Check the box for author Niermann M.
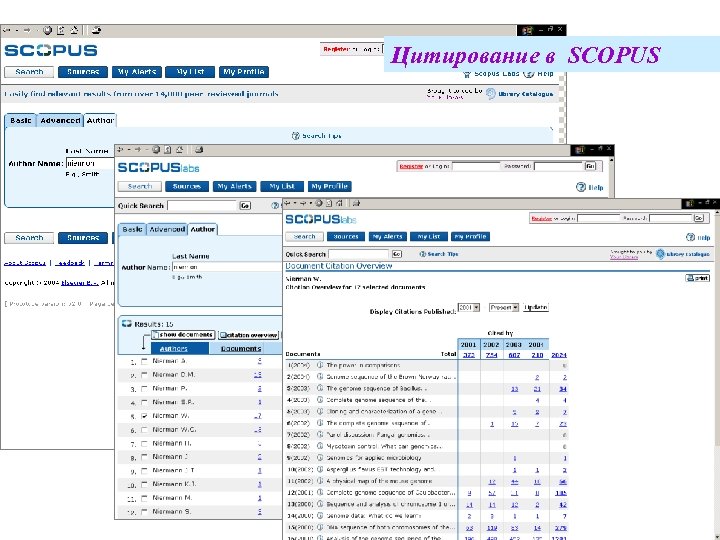The height and width of the screenshot is (540, 720). (145, 498)
